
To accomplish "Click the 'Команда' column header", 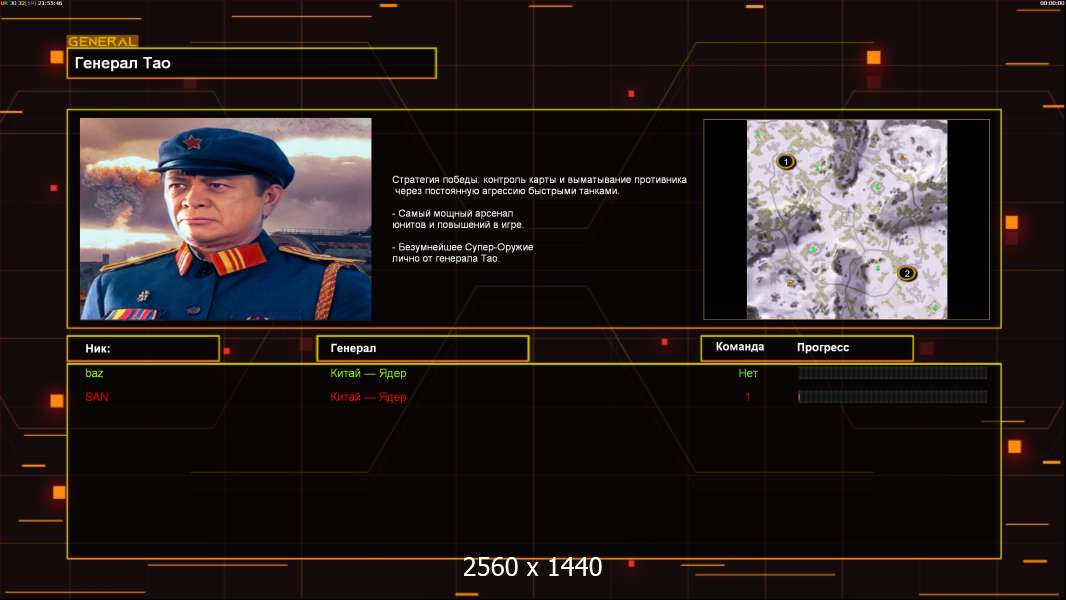I will (x=740, y=347).
